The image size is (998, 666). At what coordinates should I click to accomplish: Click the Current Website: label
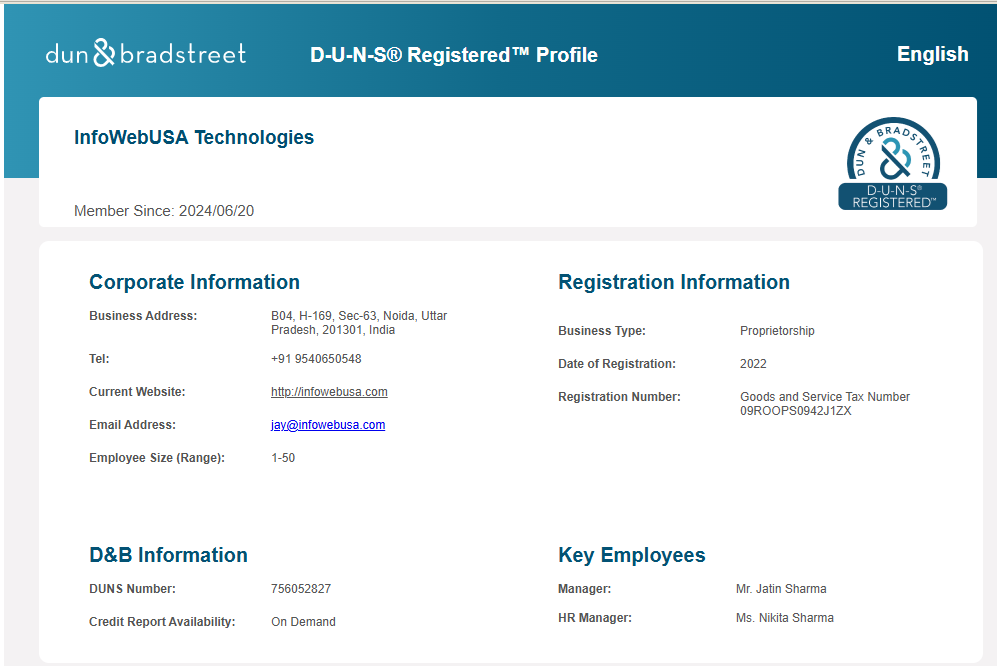[137, 392]
